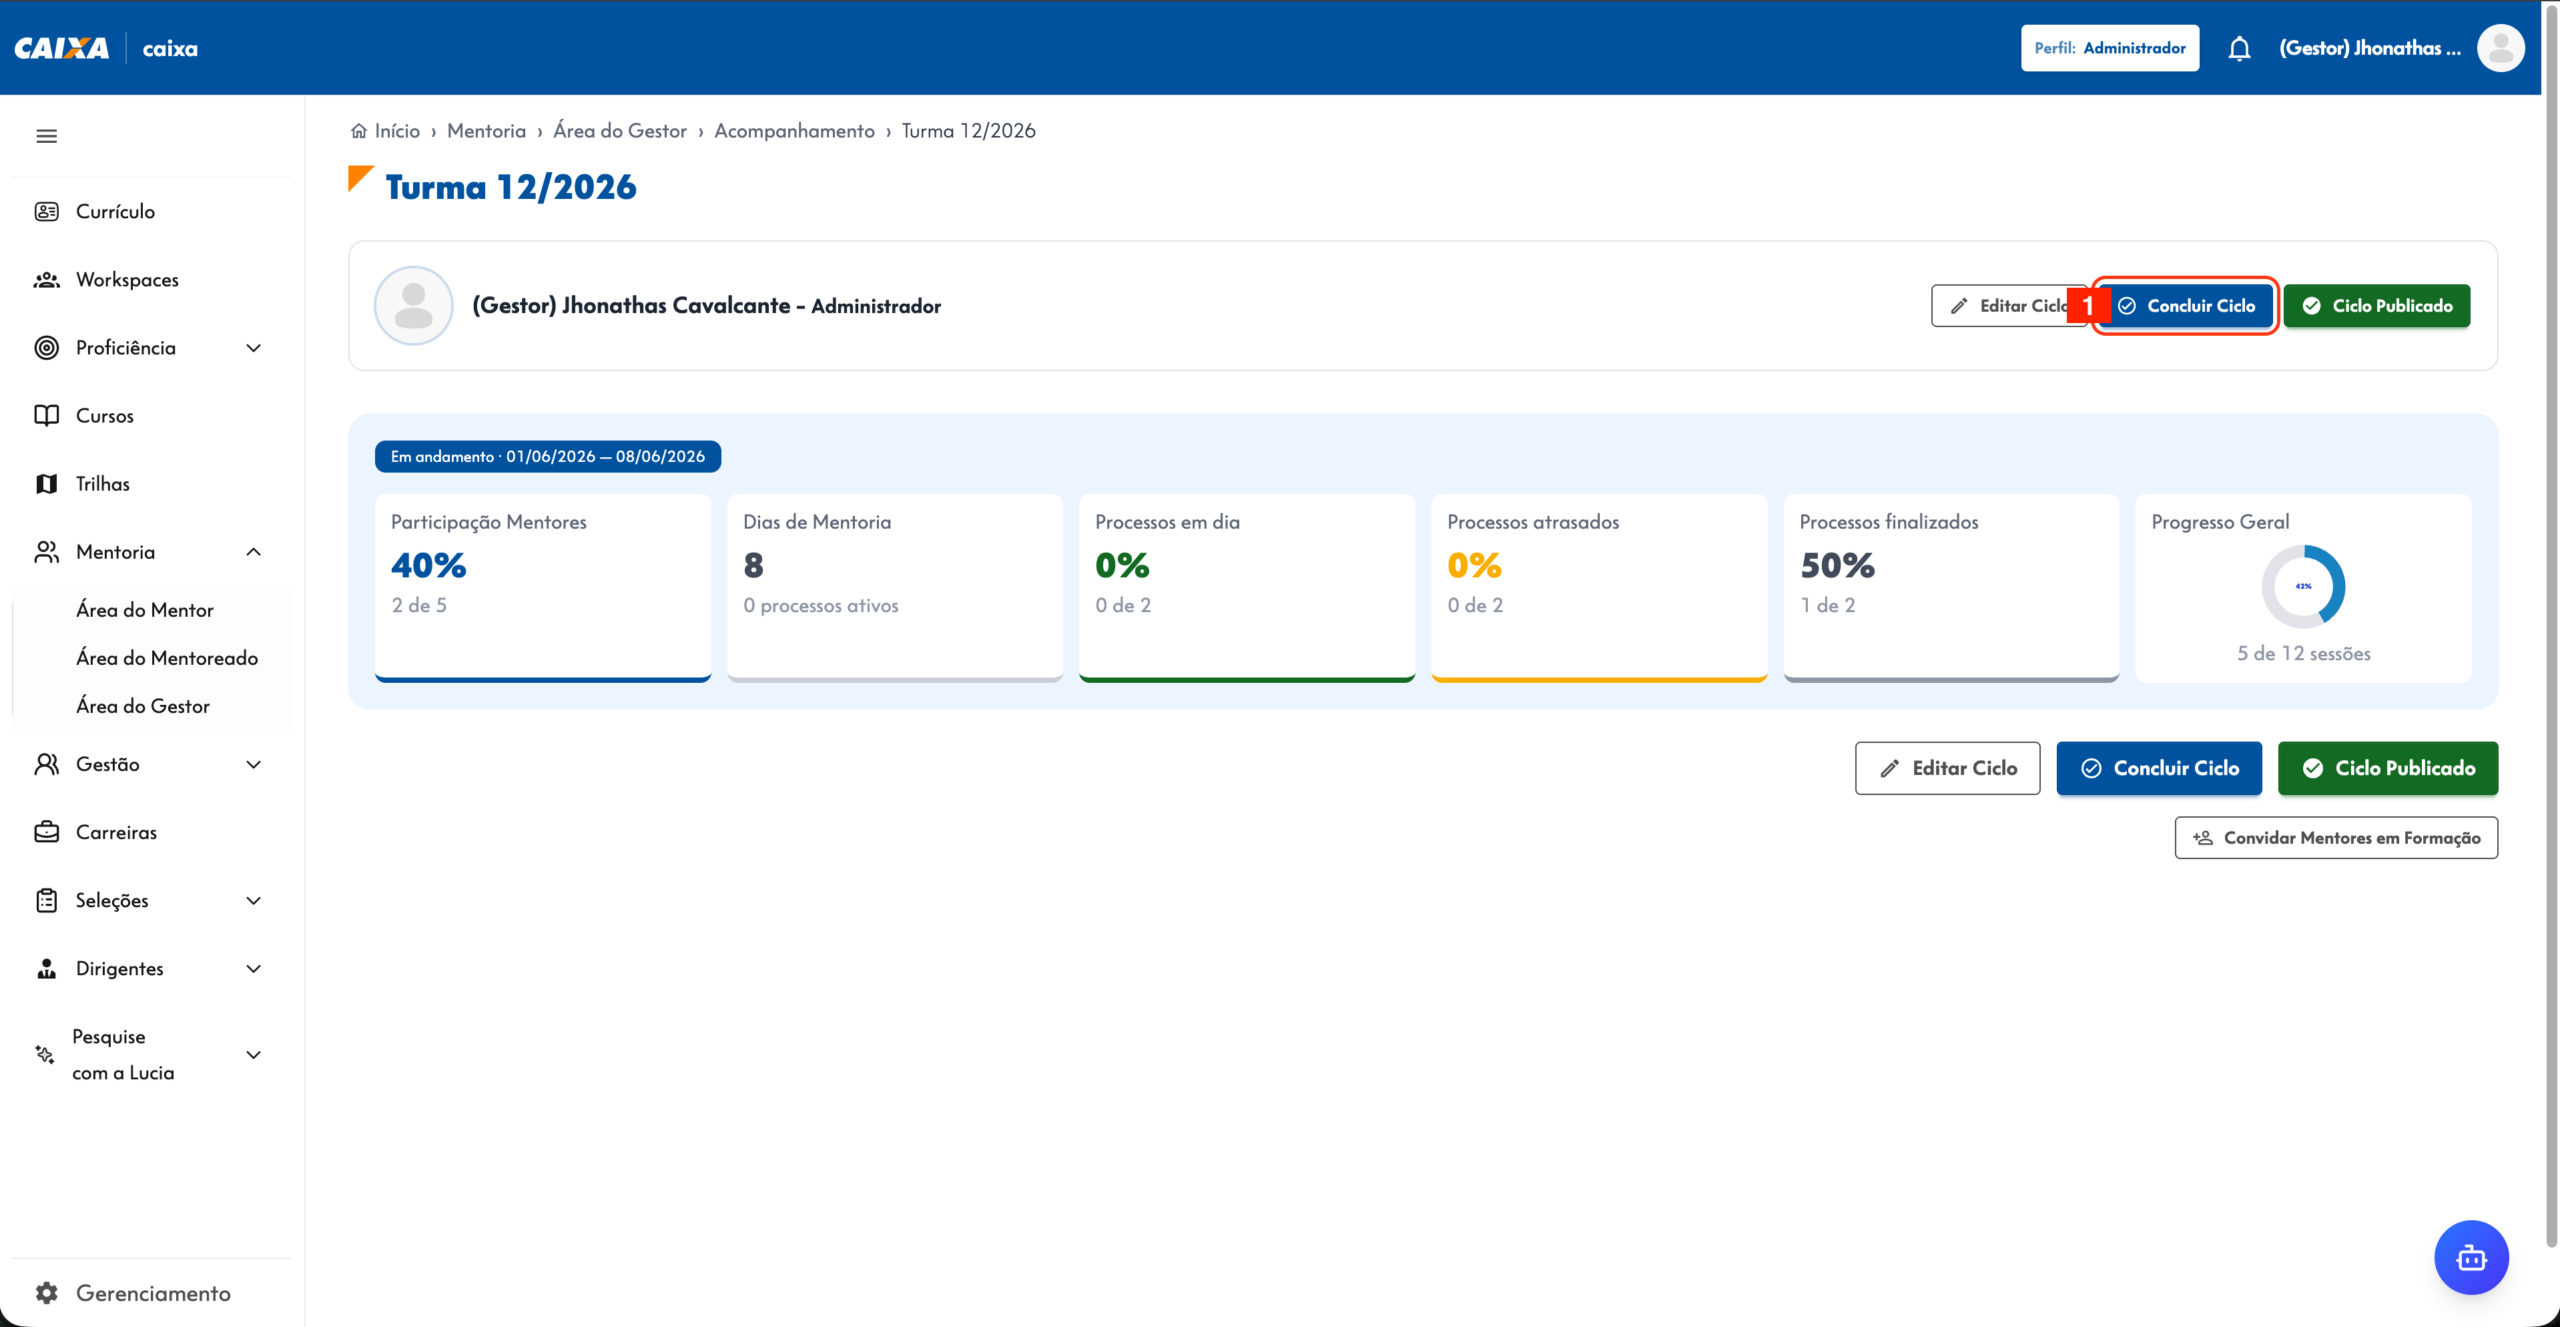Expand Pesquise com a Lucia chevron
2560x1327 pixels.
pos(254,1054)
